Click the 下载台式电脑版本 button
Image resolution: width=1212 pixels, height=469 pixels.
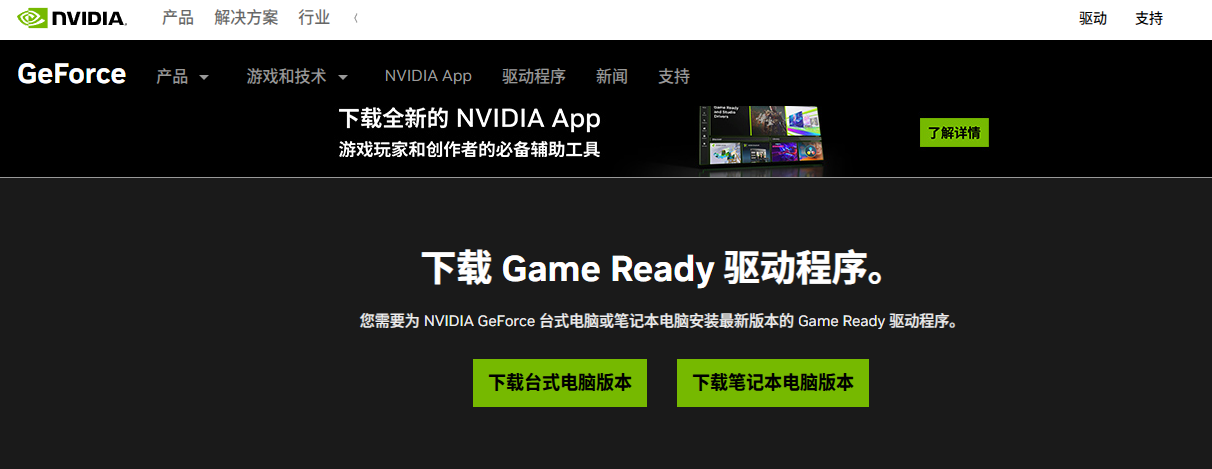(560, 383)
